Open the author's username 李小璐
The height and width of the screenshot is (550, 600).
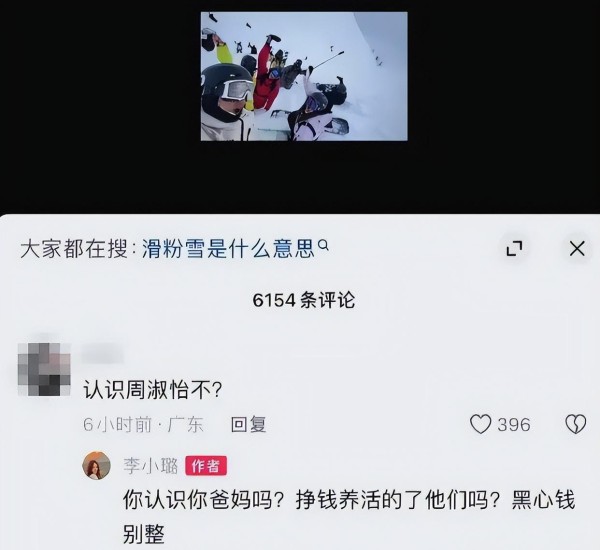[151, 466]
